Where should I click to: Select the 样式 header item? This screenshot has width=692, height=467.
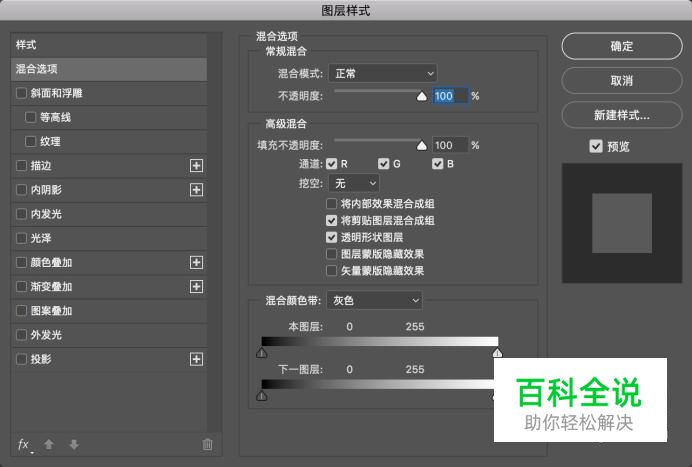109,45
